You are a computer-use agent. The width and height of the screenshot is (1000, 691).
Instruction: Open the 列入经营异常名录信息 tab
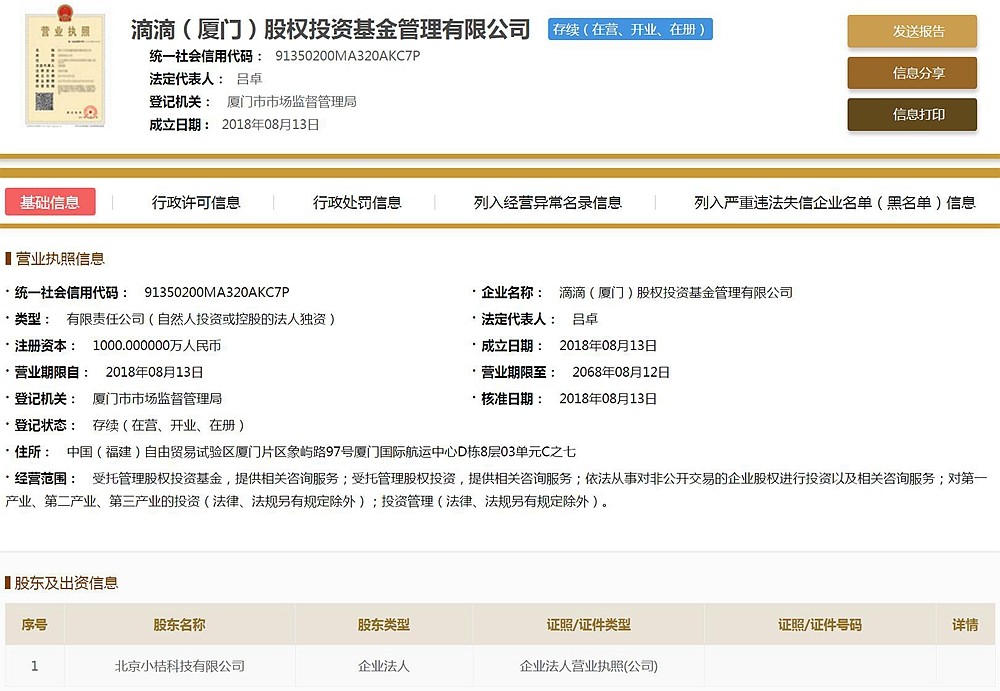(x=547, y=202)
